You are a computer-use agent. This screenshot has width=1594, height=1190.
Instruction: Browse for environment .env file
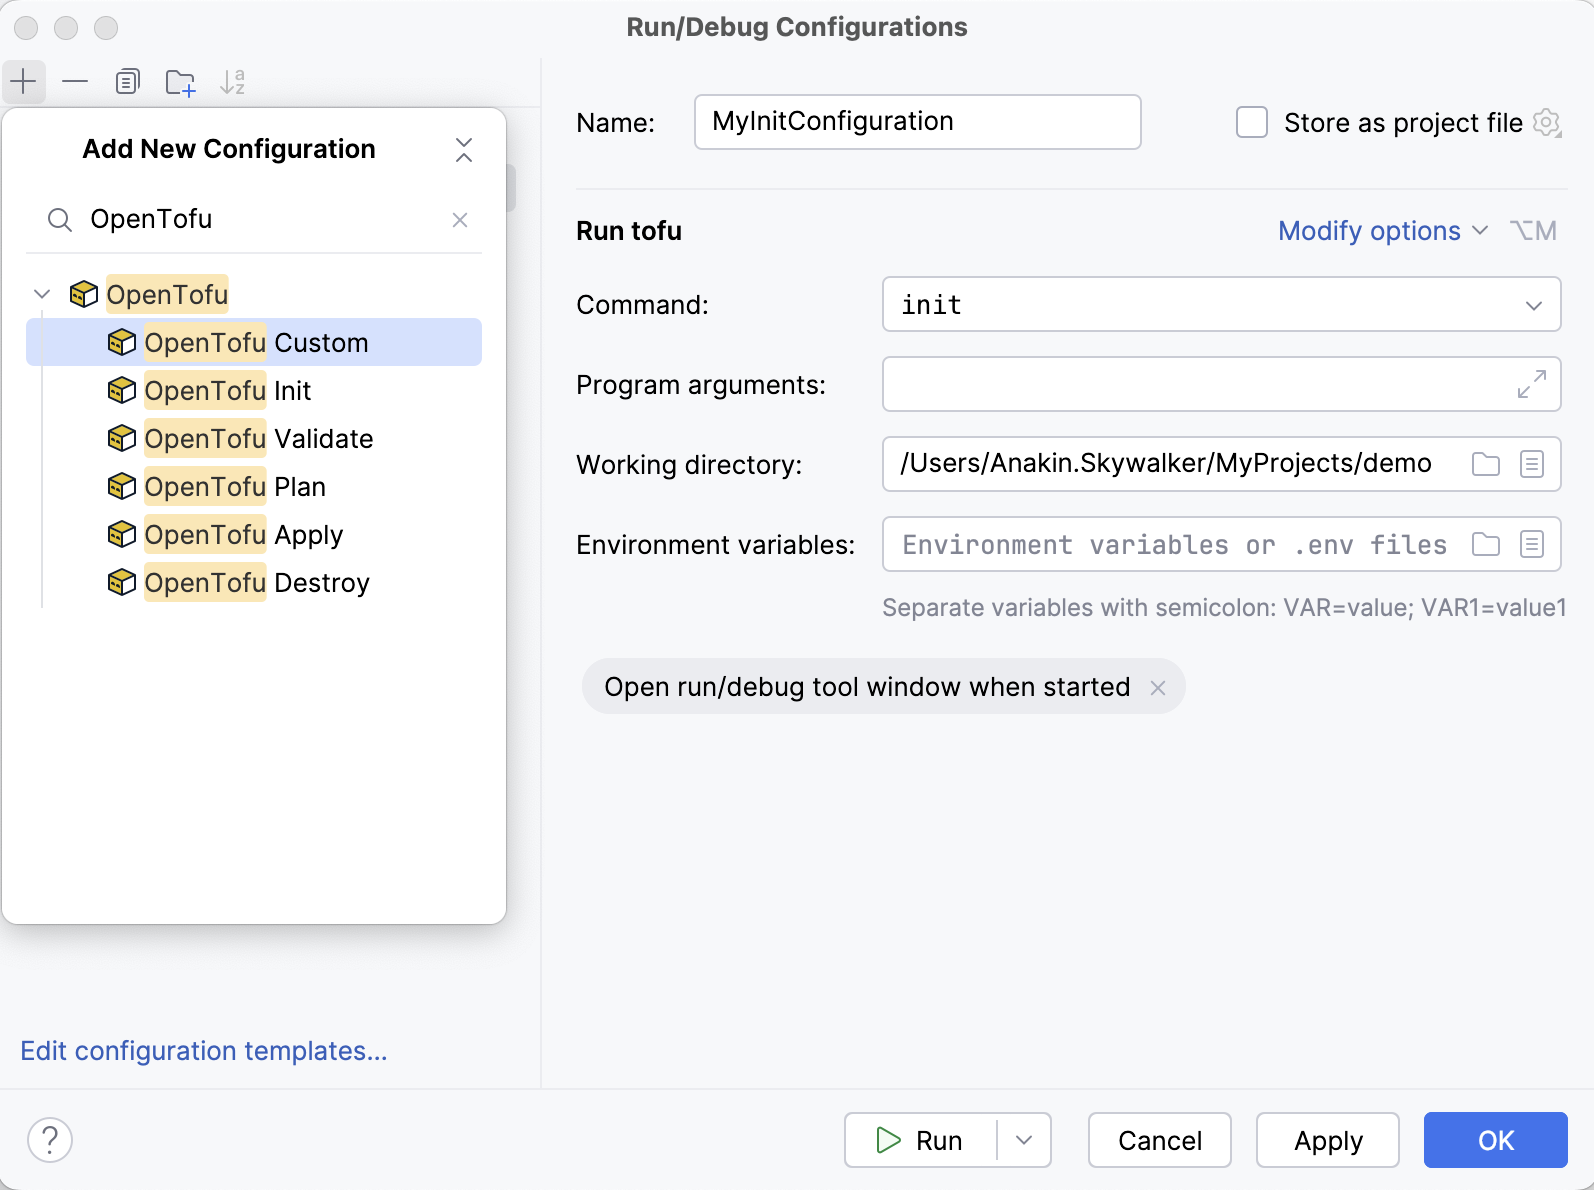coord(1486,544)
